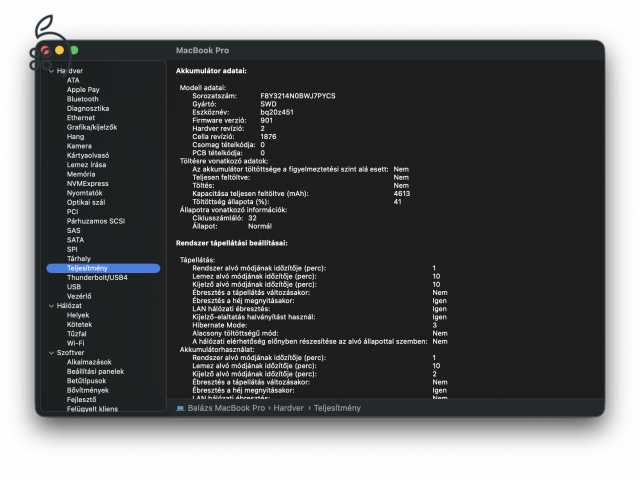Open Wi-Fi under Hálózat
This screenshot has width=640, height=480.
[76, 343]
